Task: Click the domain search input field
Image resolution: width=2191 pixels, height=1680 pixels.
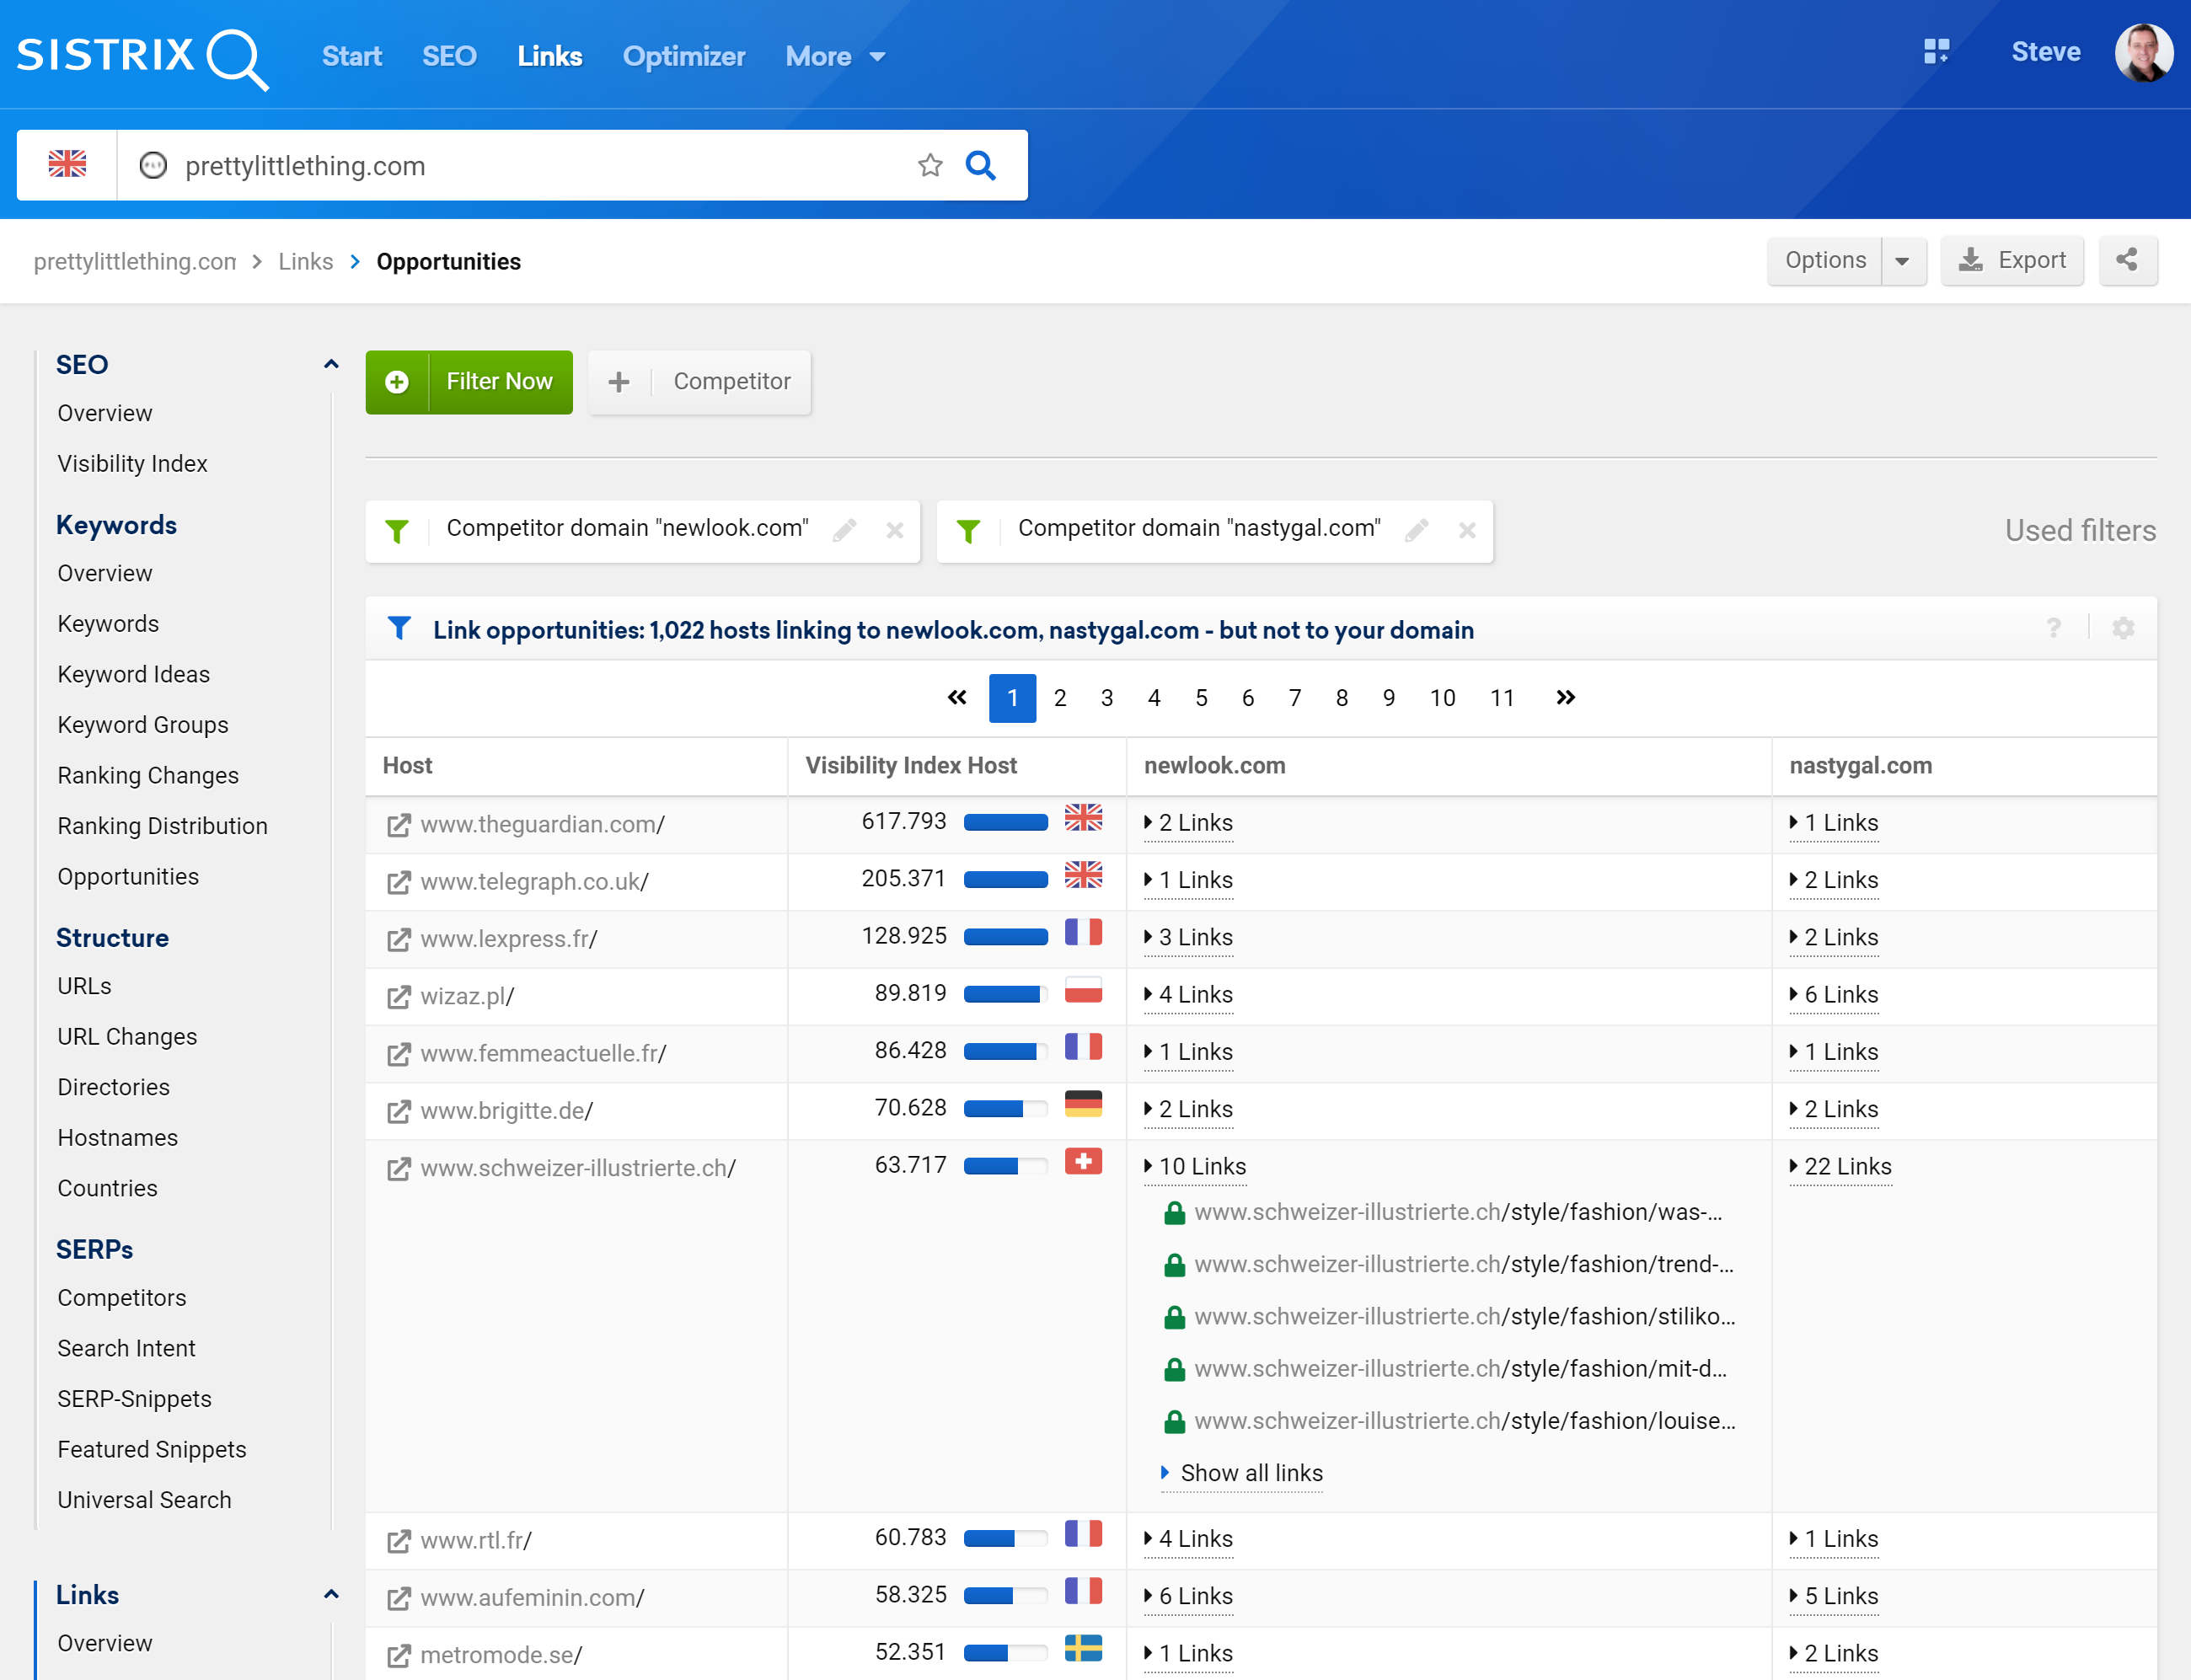Action: 540,165
